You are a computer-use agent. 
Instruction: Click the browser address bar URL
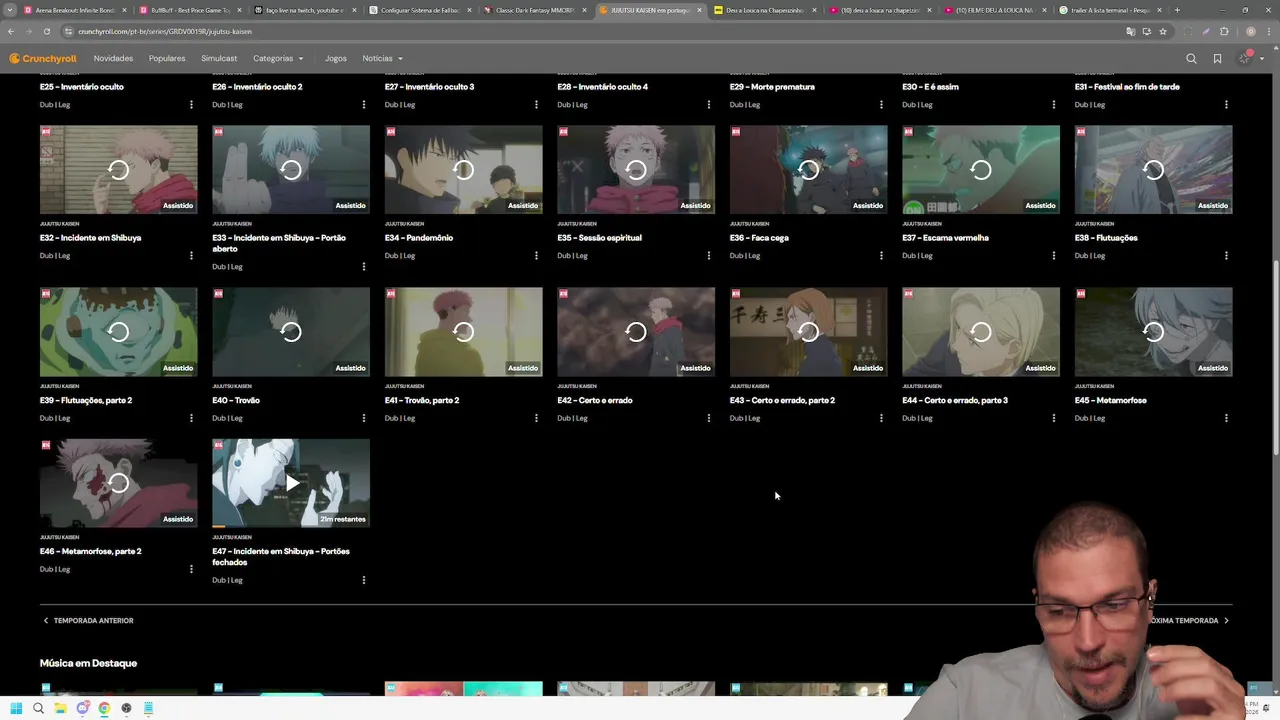click(165, 31)
